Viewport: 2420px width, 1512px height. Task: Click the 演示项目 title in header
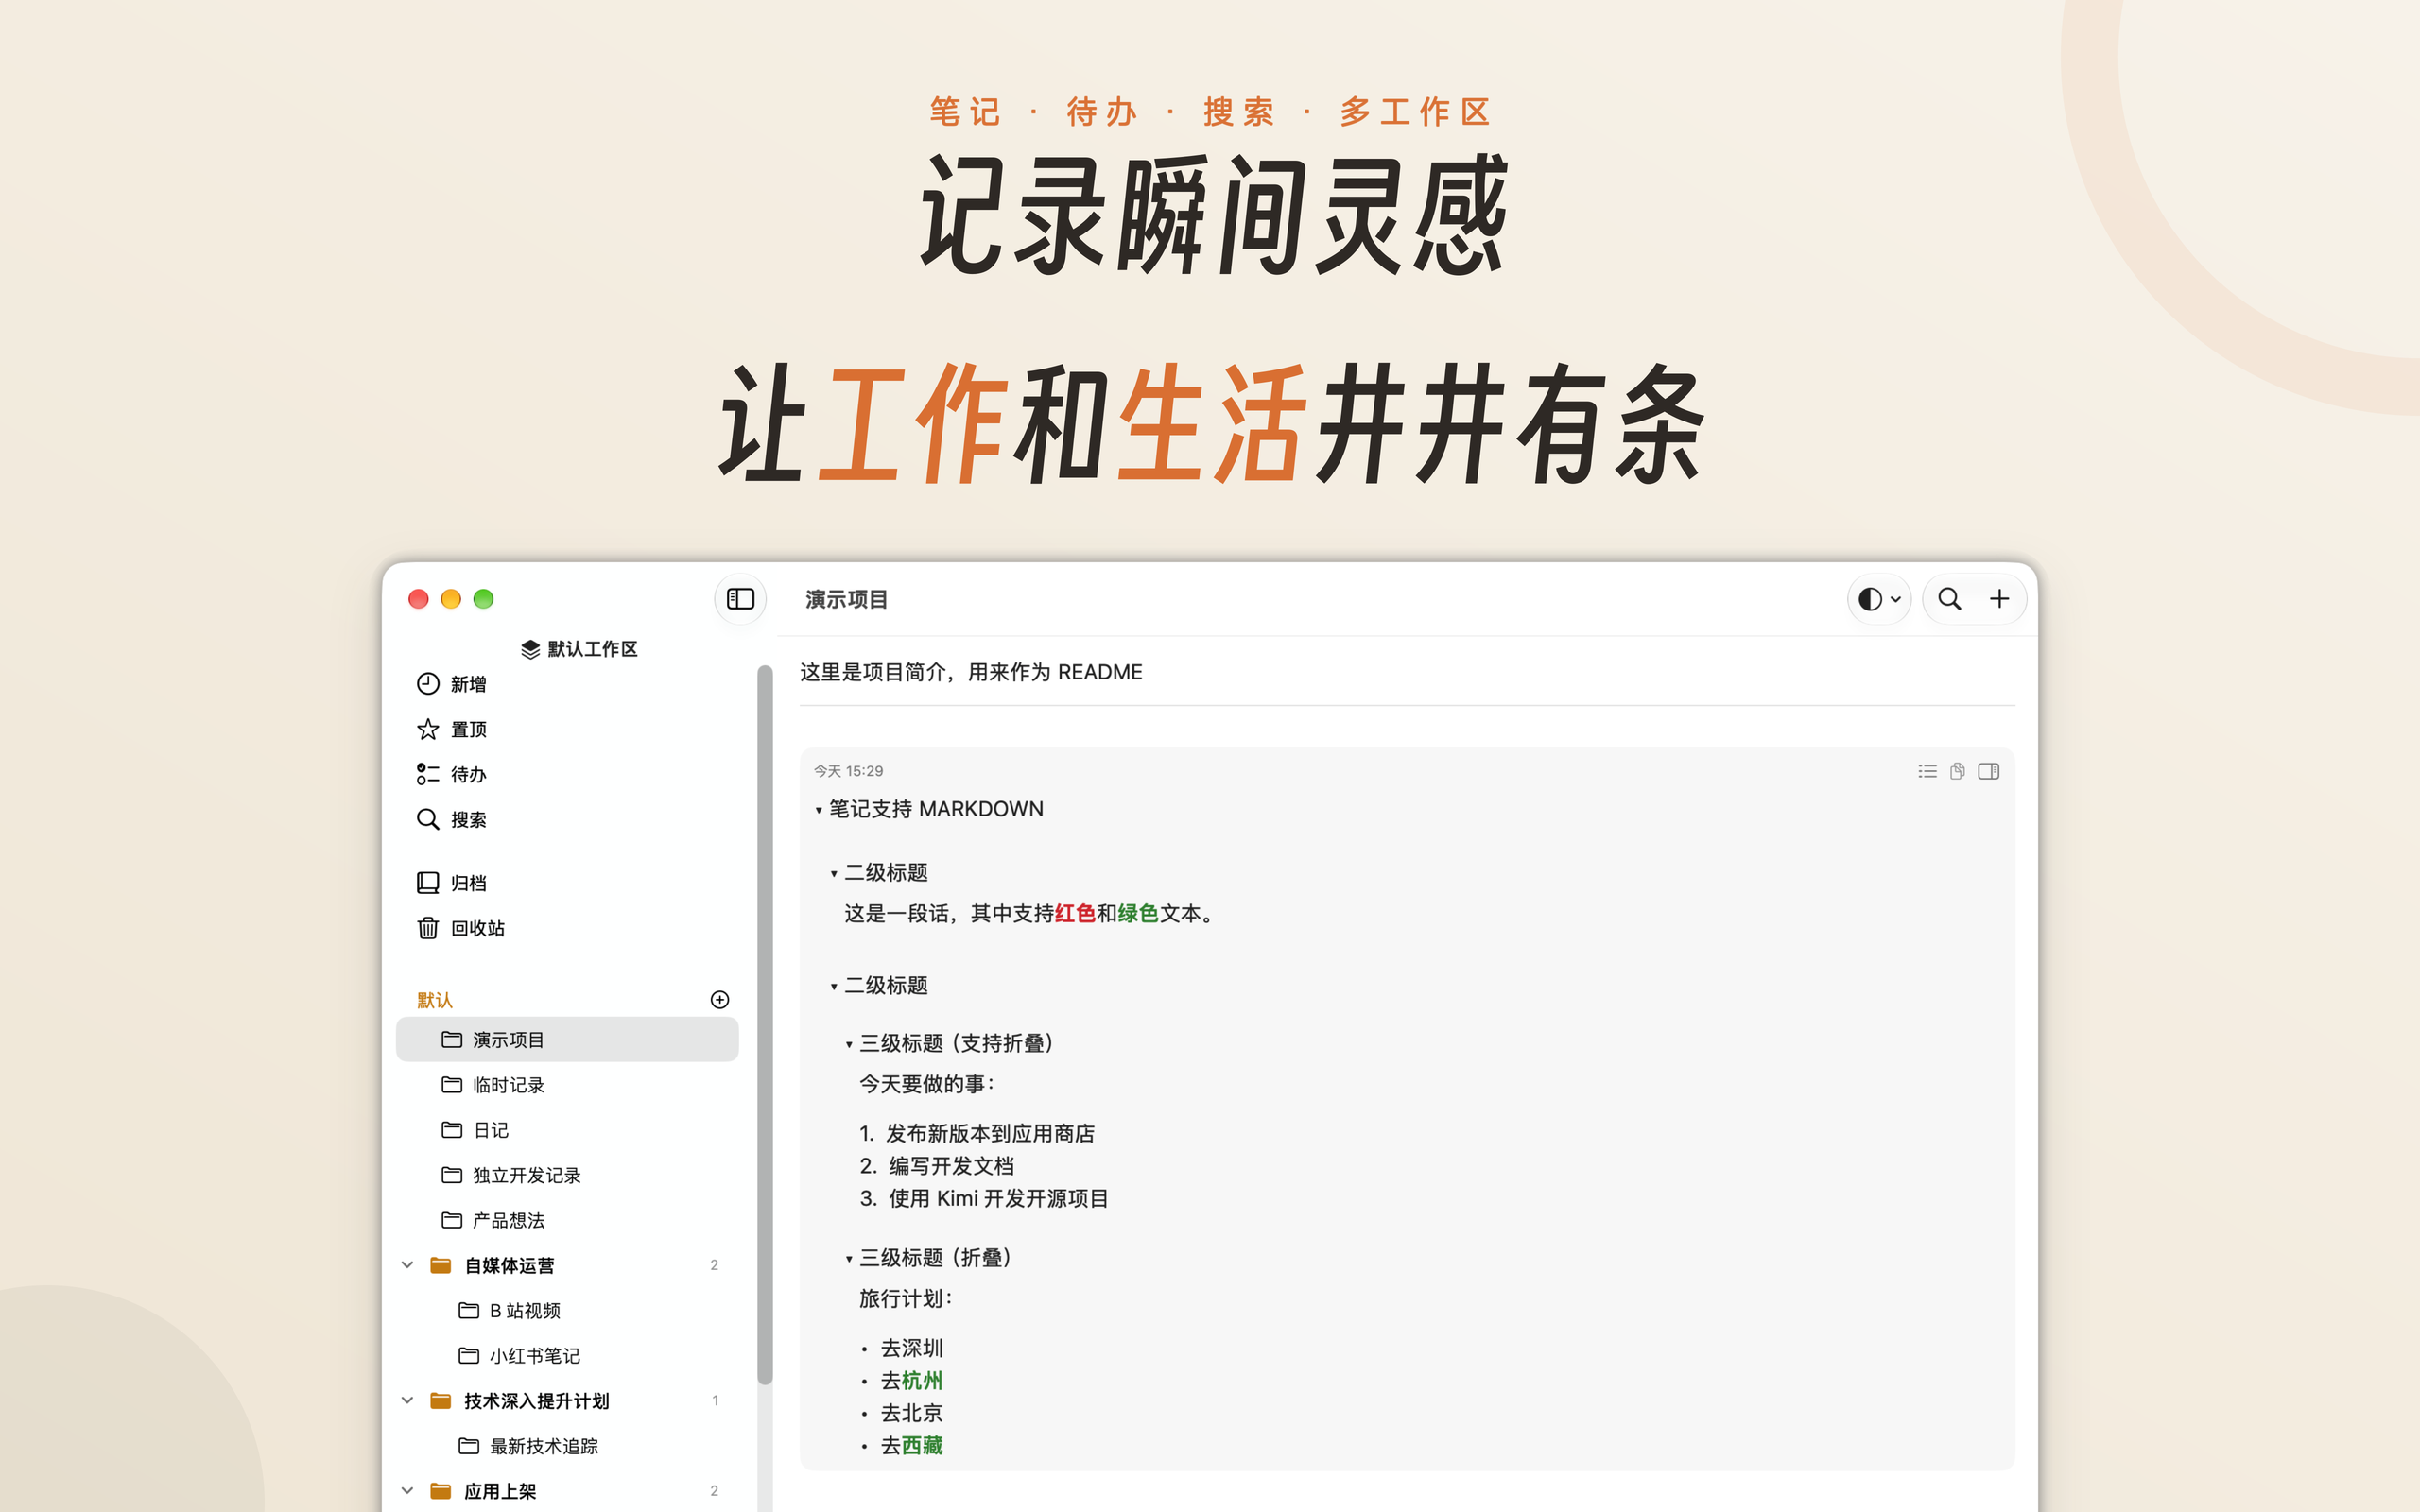pos(847,599)
